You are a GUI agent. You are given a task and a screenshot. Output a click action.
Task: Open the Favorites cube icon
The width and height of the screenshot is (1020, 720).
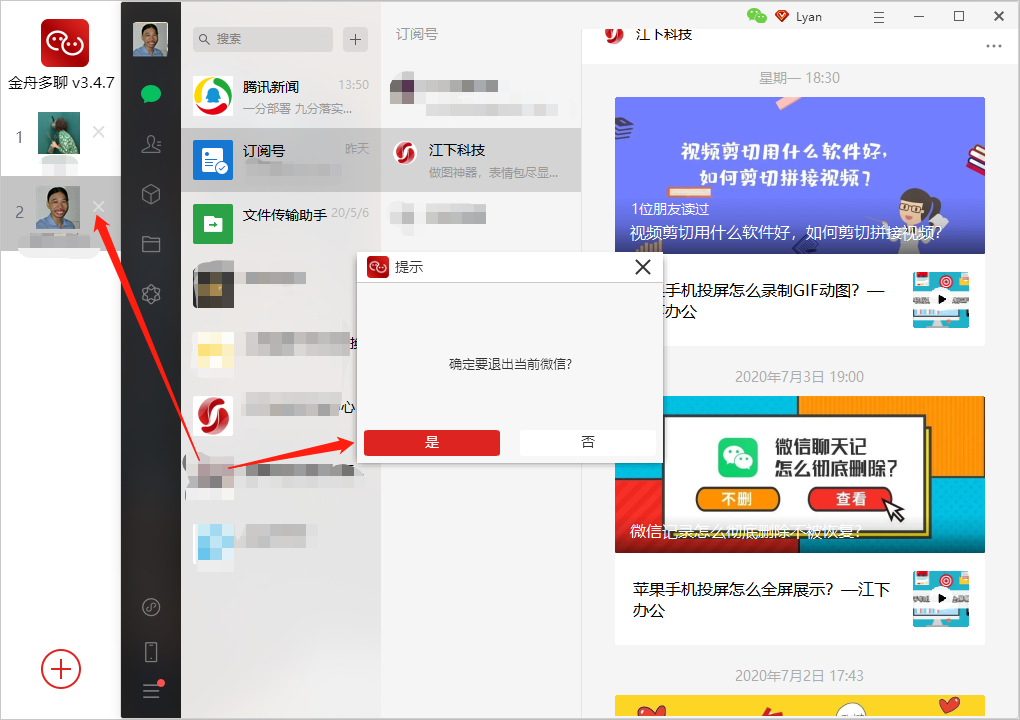pos(151,194)
